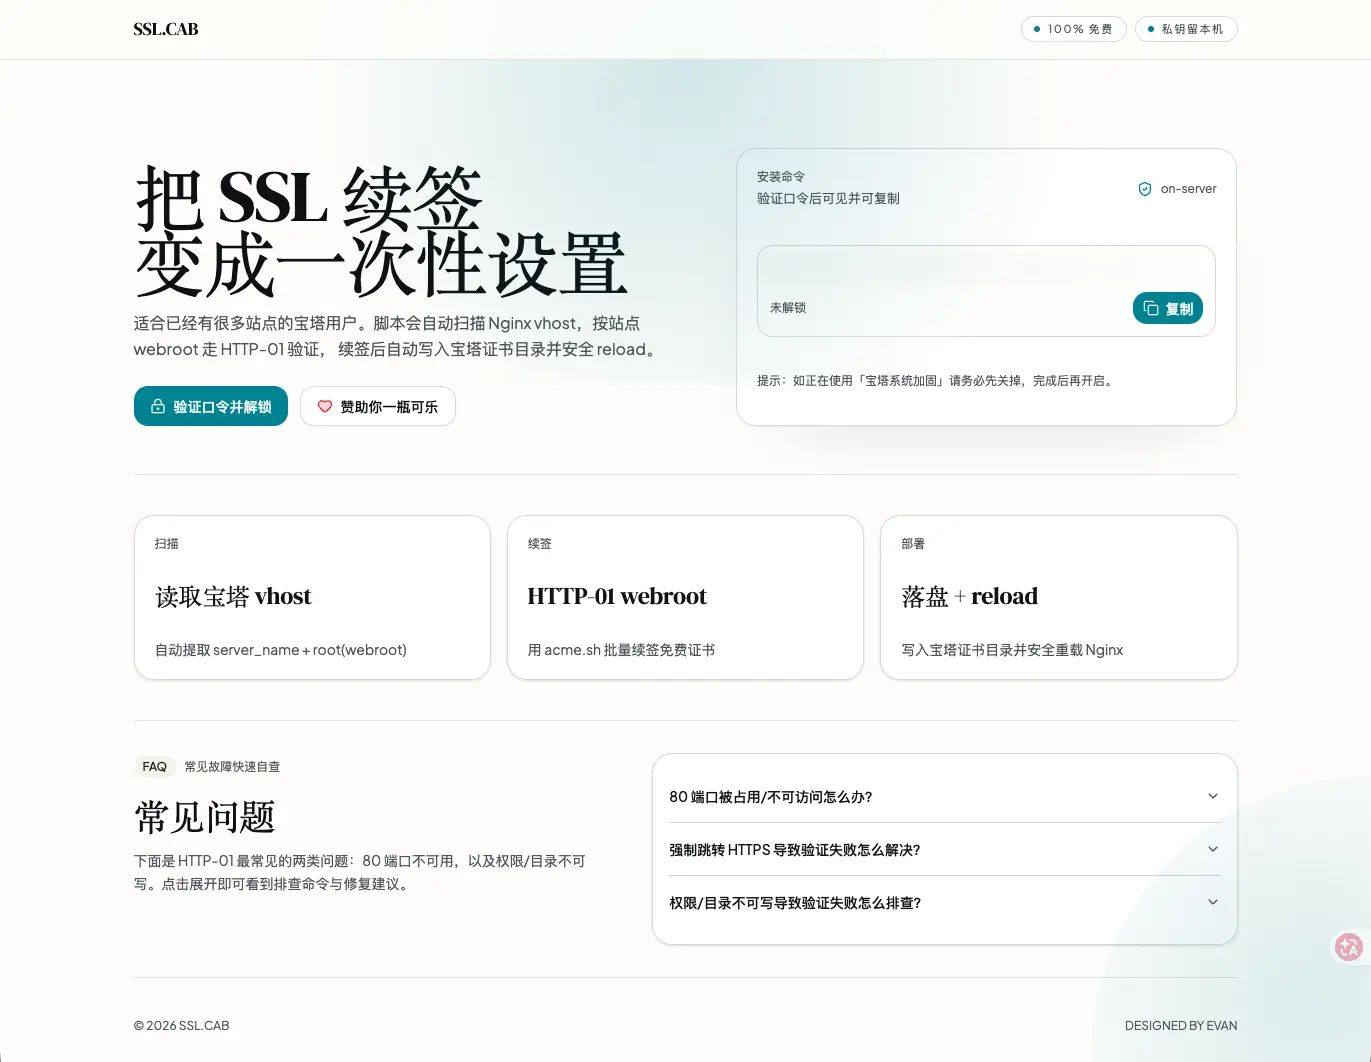Click the lock icon on unlock button
Screen dimensions: 1371x1062
tap(158, 407)
